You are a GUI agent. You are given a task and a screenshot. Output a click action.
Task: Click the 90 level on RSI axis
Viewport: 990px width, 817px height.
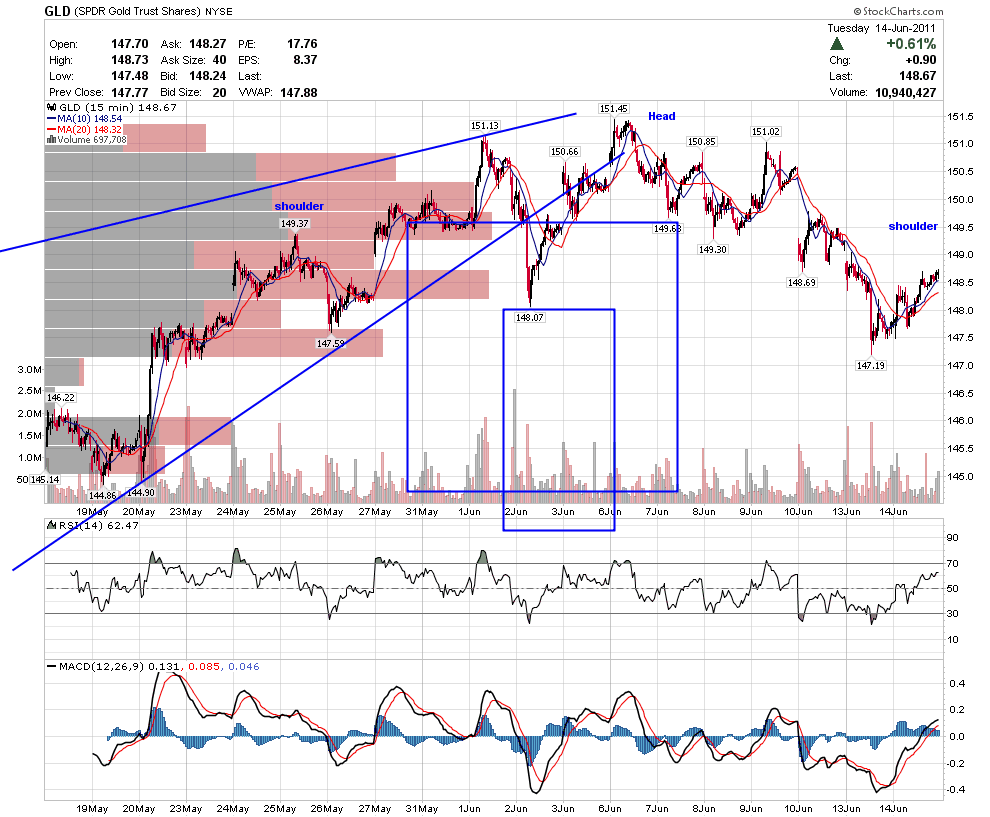(952, 538)
